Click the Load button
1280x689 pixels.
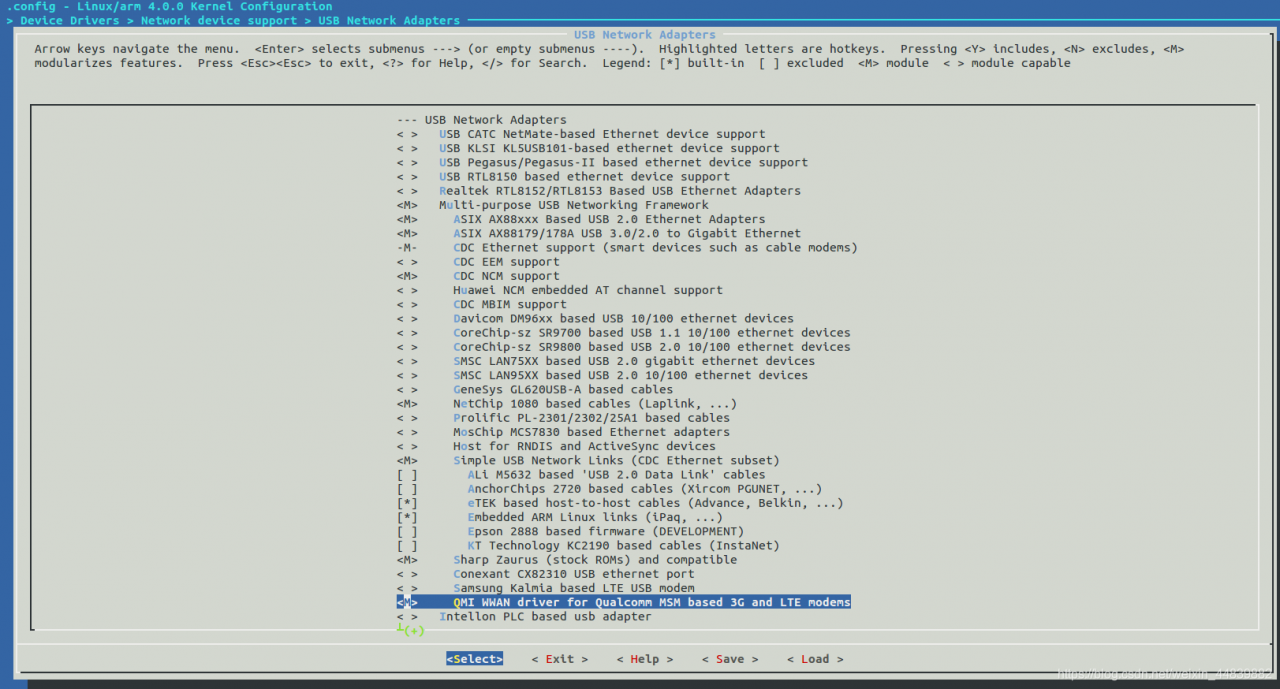[815, 659]
